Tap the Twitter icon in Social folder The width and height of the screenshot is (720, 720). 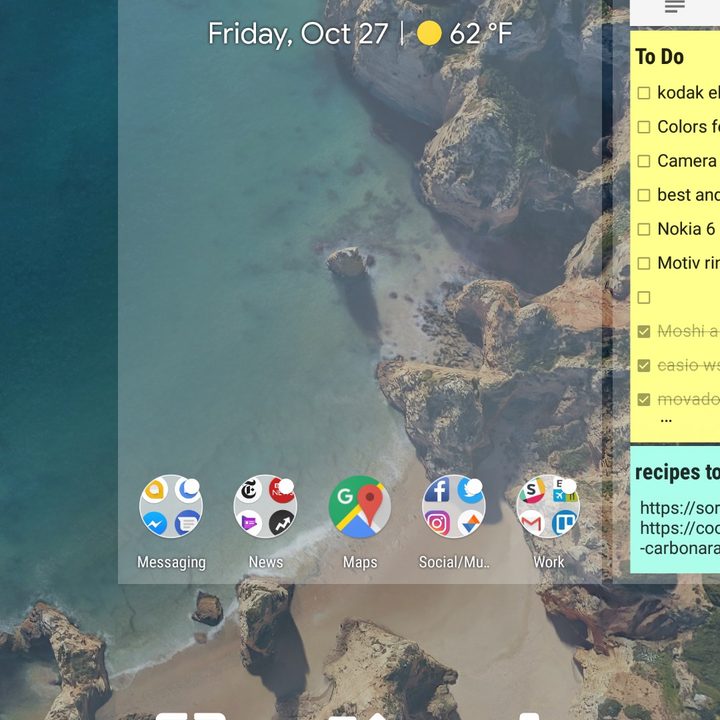[x=470, y=490]
